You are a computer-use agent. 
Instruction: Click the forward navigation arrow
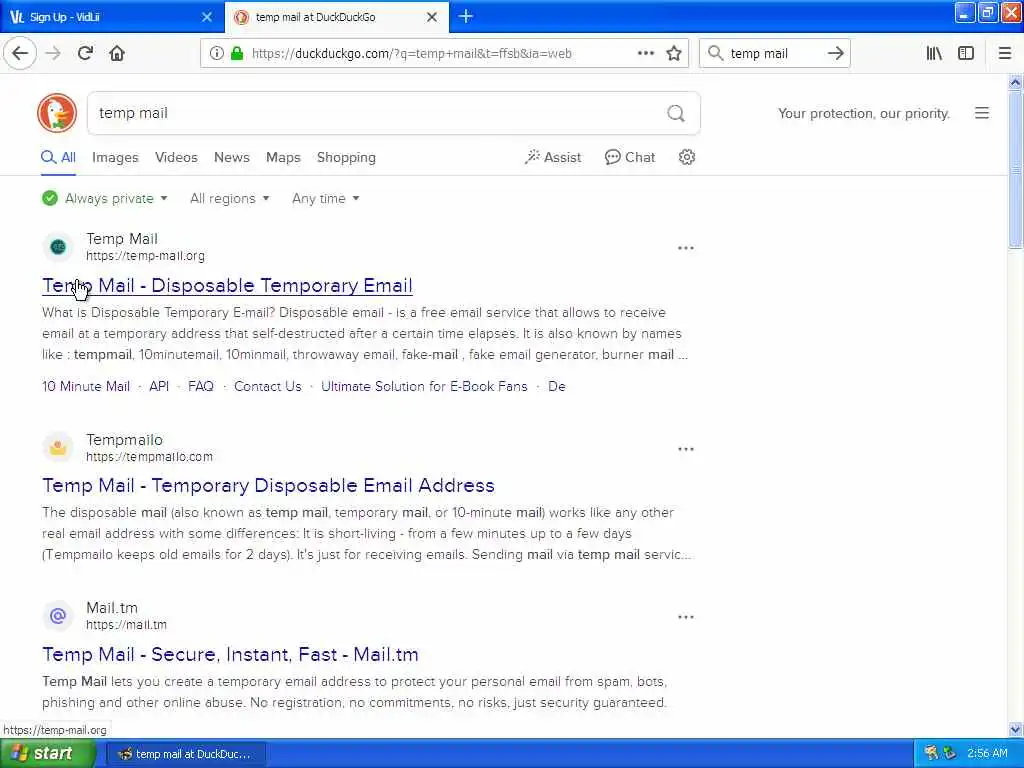53,54
